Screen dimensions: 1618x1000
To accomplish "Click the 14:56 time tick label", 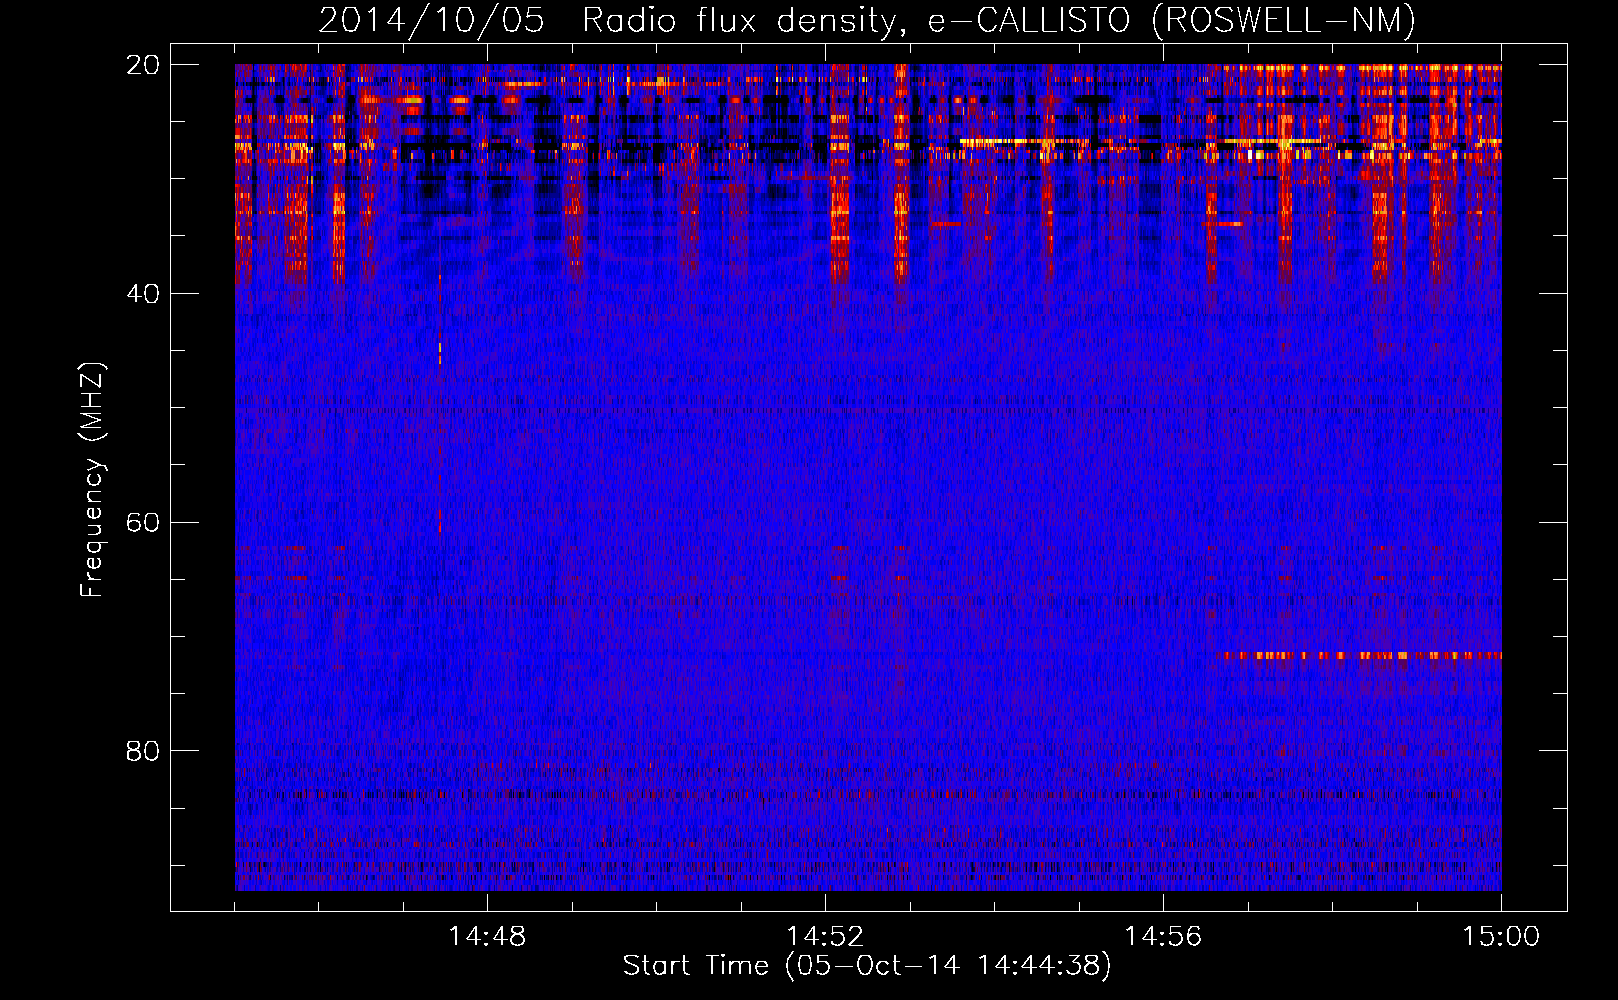I will [1163, 937].
